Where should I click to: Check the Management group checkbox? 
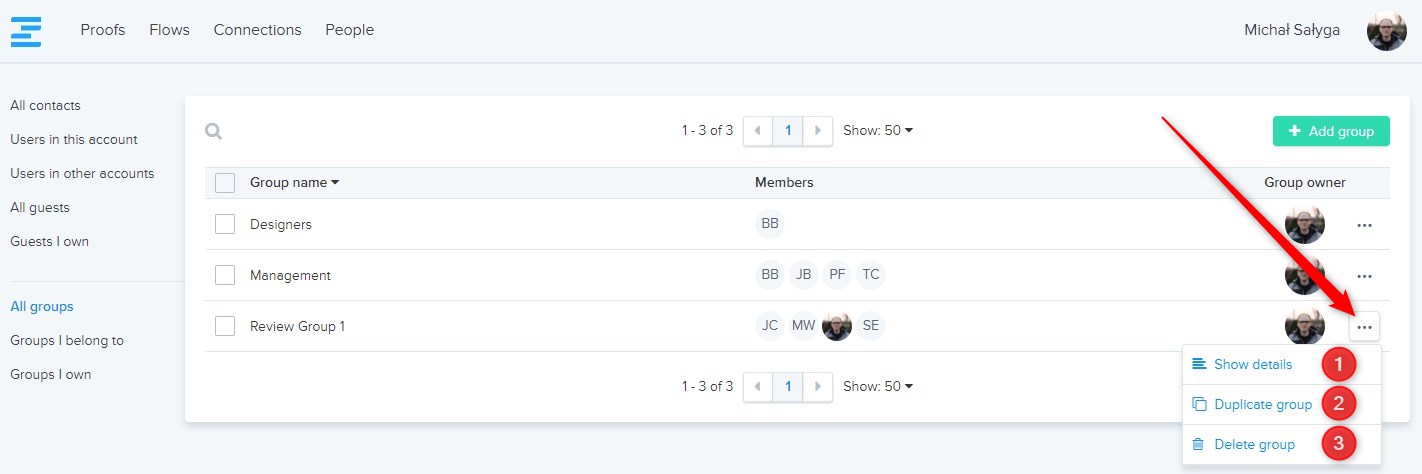coord(225,275)
